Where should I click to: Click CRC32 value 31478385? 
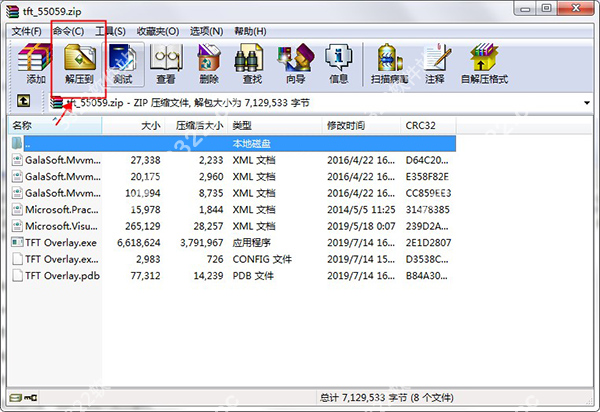[x=427, y=210]
